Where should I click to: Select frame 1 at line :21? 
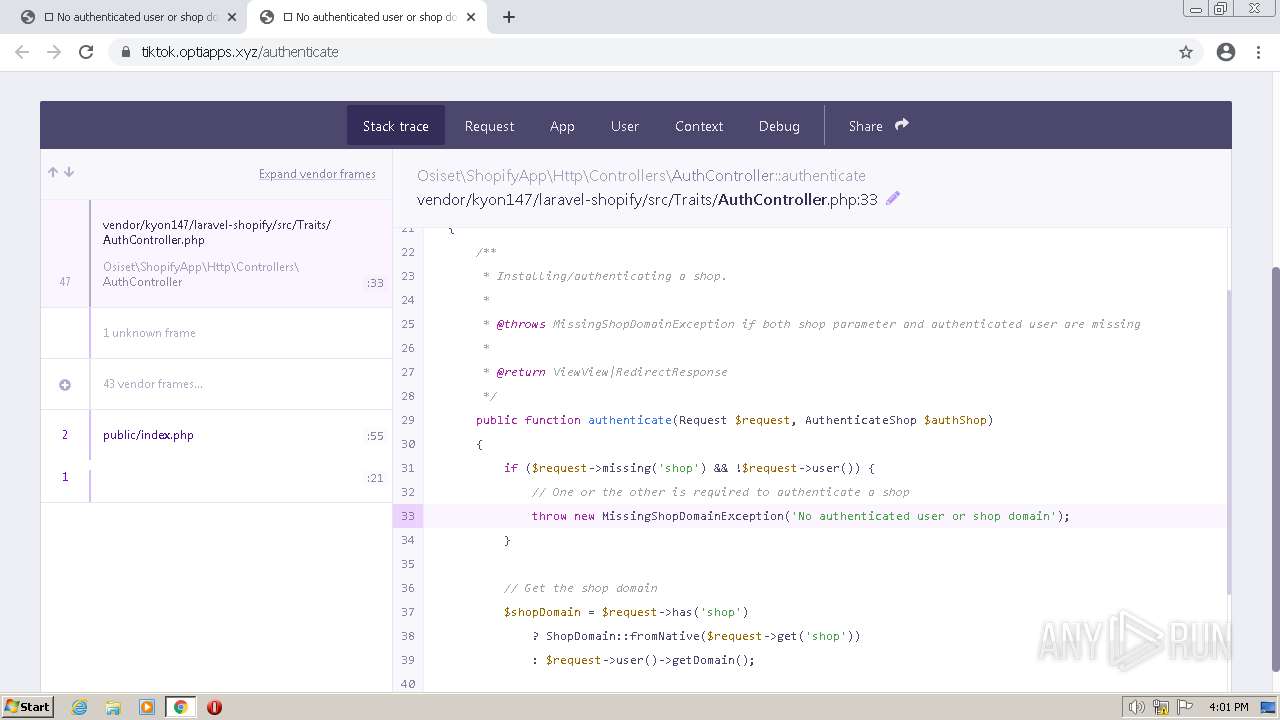pyautogui.click(x=216, y=478)
